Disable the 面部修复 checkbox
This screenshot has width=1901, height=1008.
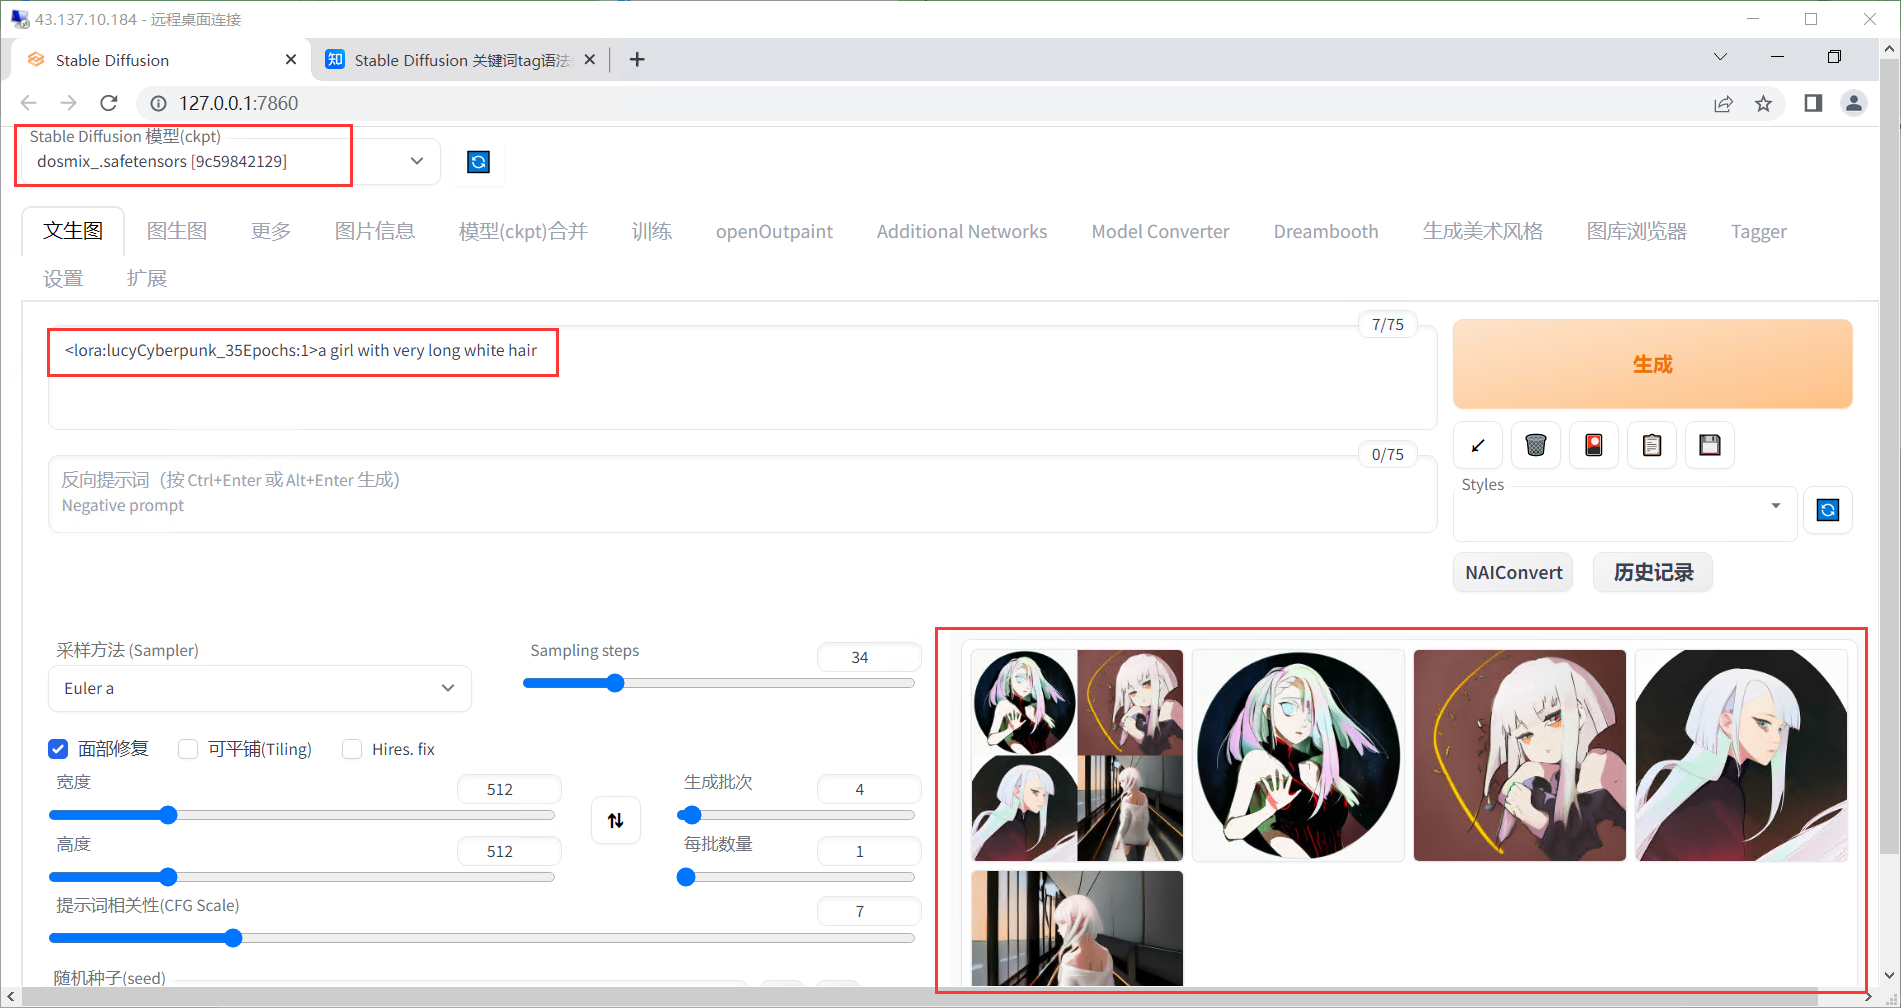pos(58,749)
